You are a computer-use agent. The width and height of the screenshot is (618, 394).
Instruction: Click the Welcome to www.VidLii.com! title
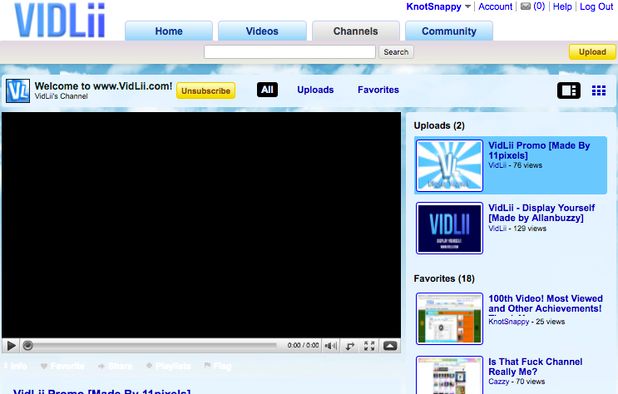point(103,86)
